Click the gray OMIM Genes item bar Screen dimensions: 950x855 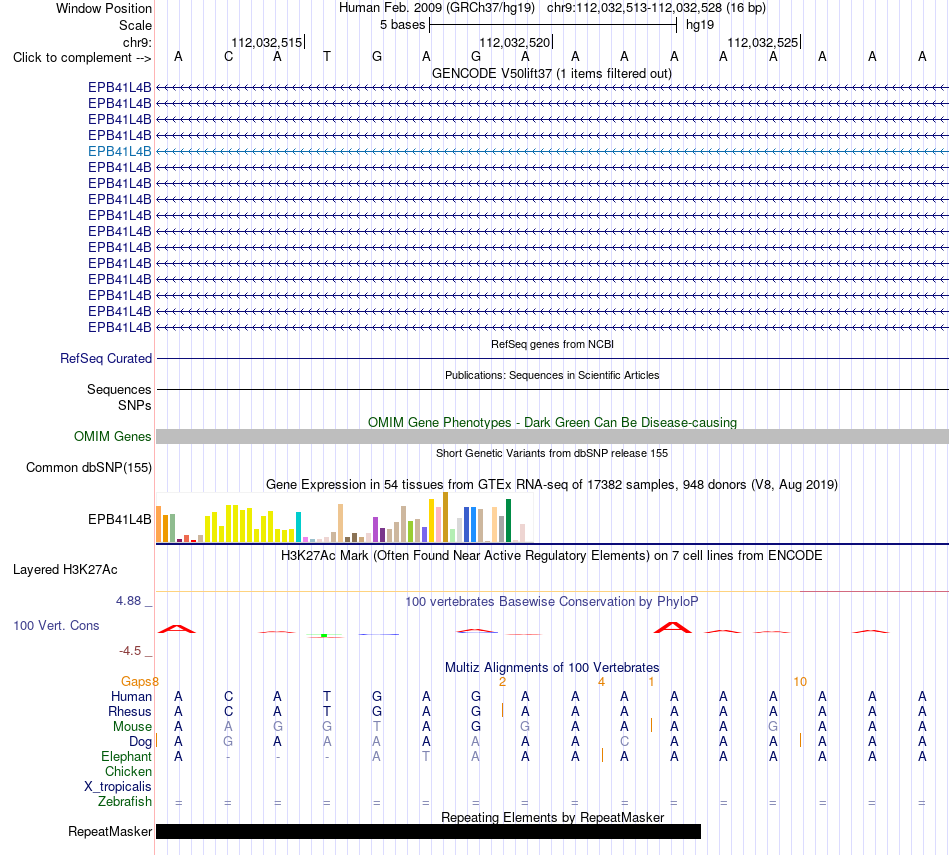pyautogui.click(x=552, y=436)
